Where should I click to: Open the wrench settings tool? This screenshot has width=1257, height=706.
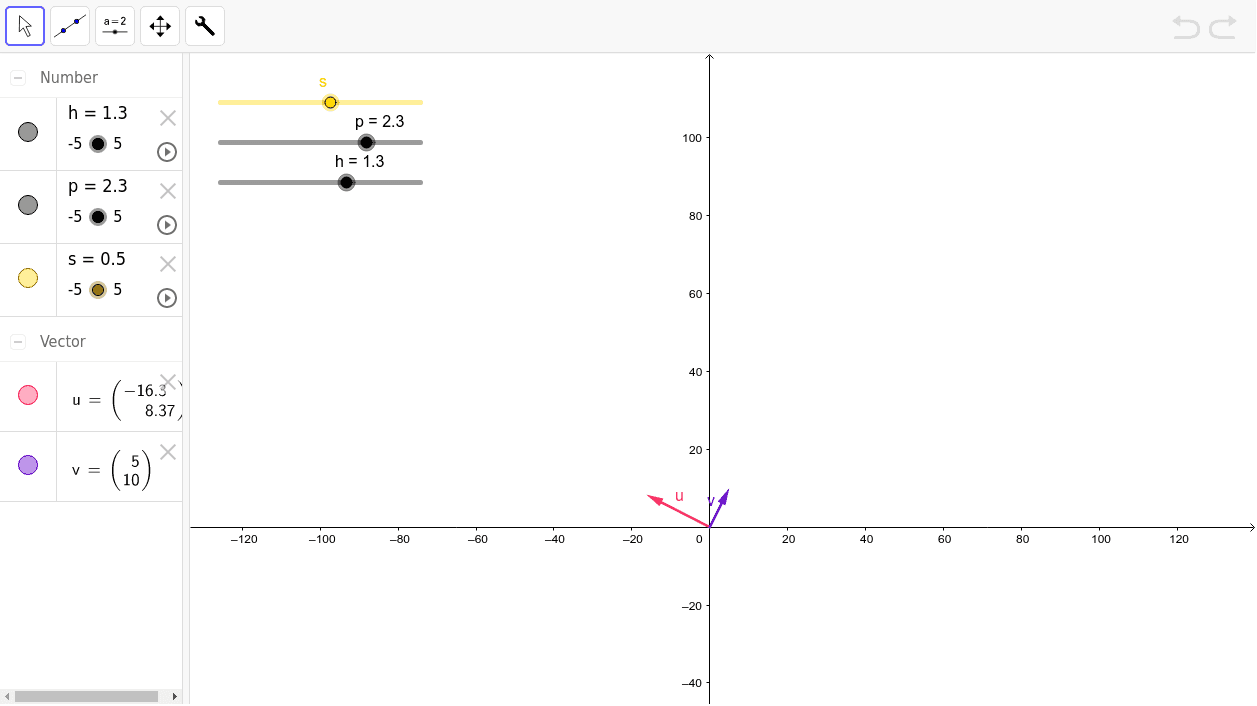click(x=205, y=26)
